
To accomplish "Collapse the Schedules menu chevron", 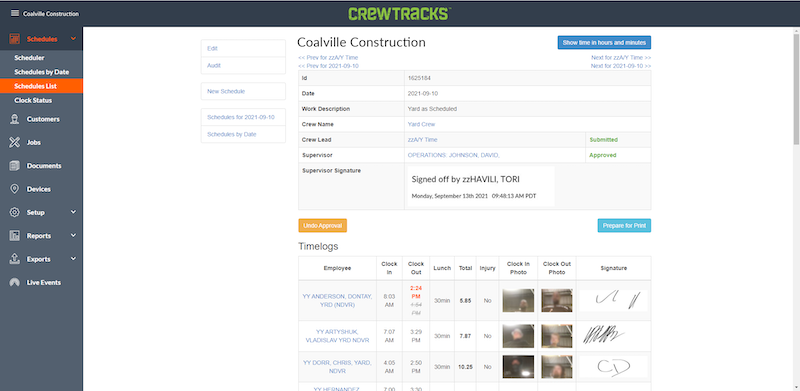I will [x=73, y=39].
